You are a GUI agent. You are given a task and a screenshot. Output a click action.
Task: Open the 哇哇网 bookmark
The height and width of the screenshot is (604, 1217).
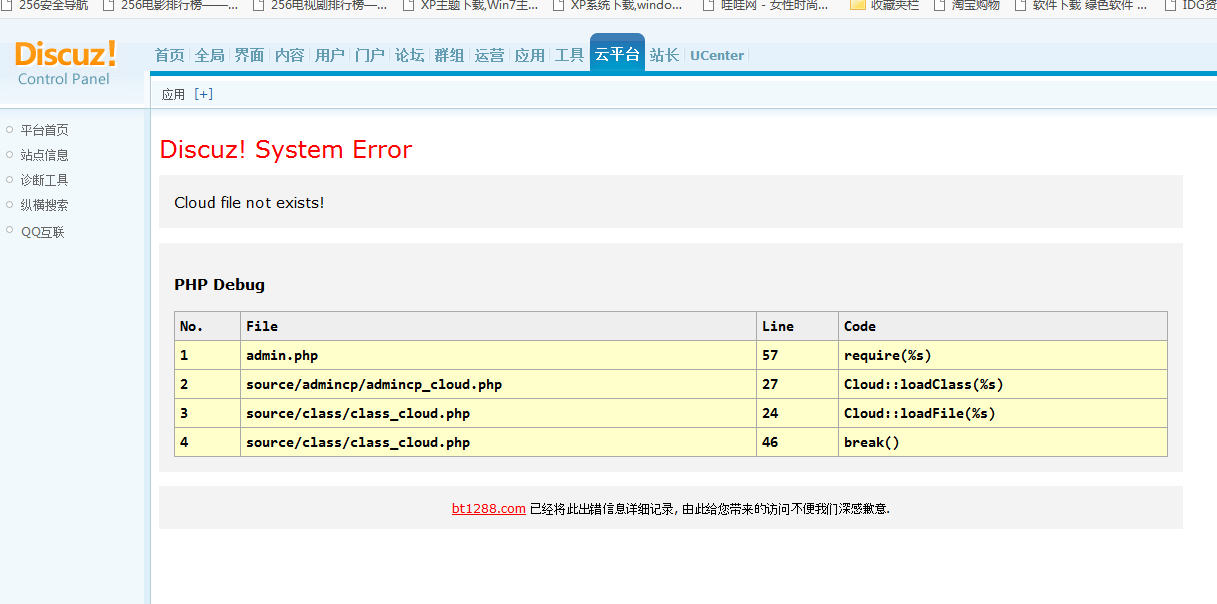766,6
